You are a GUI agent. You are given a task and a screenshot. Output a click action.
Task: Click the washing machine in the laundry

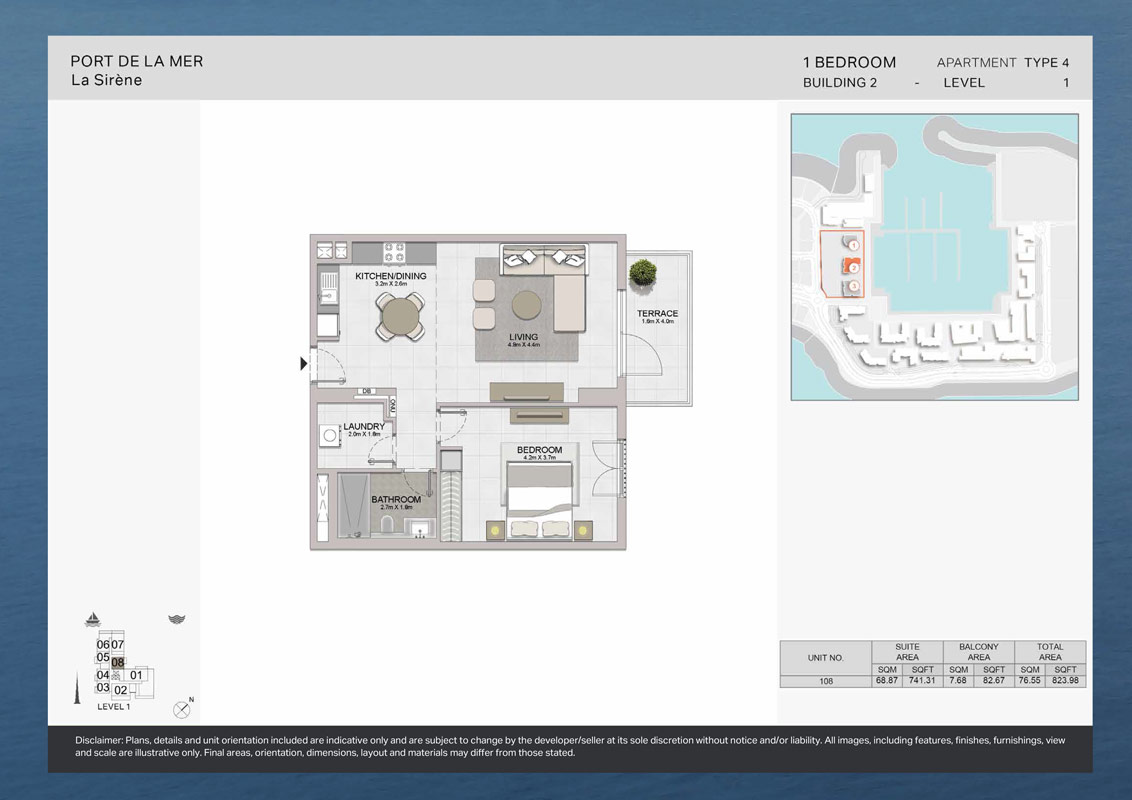point(329,436)
